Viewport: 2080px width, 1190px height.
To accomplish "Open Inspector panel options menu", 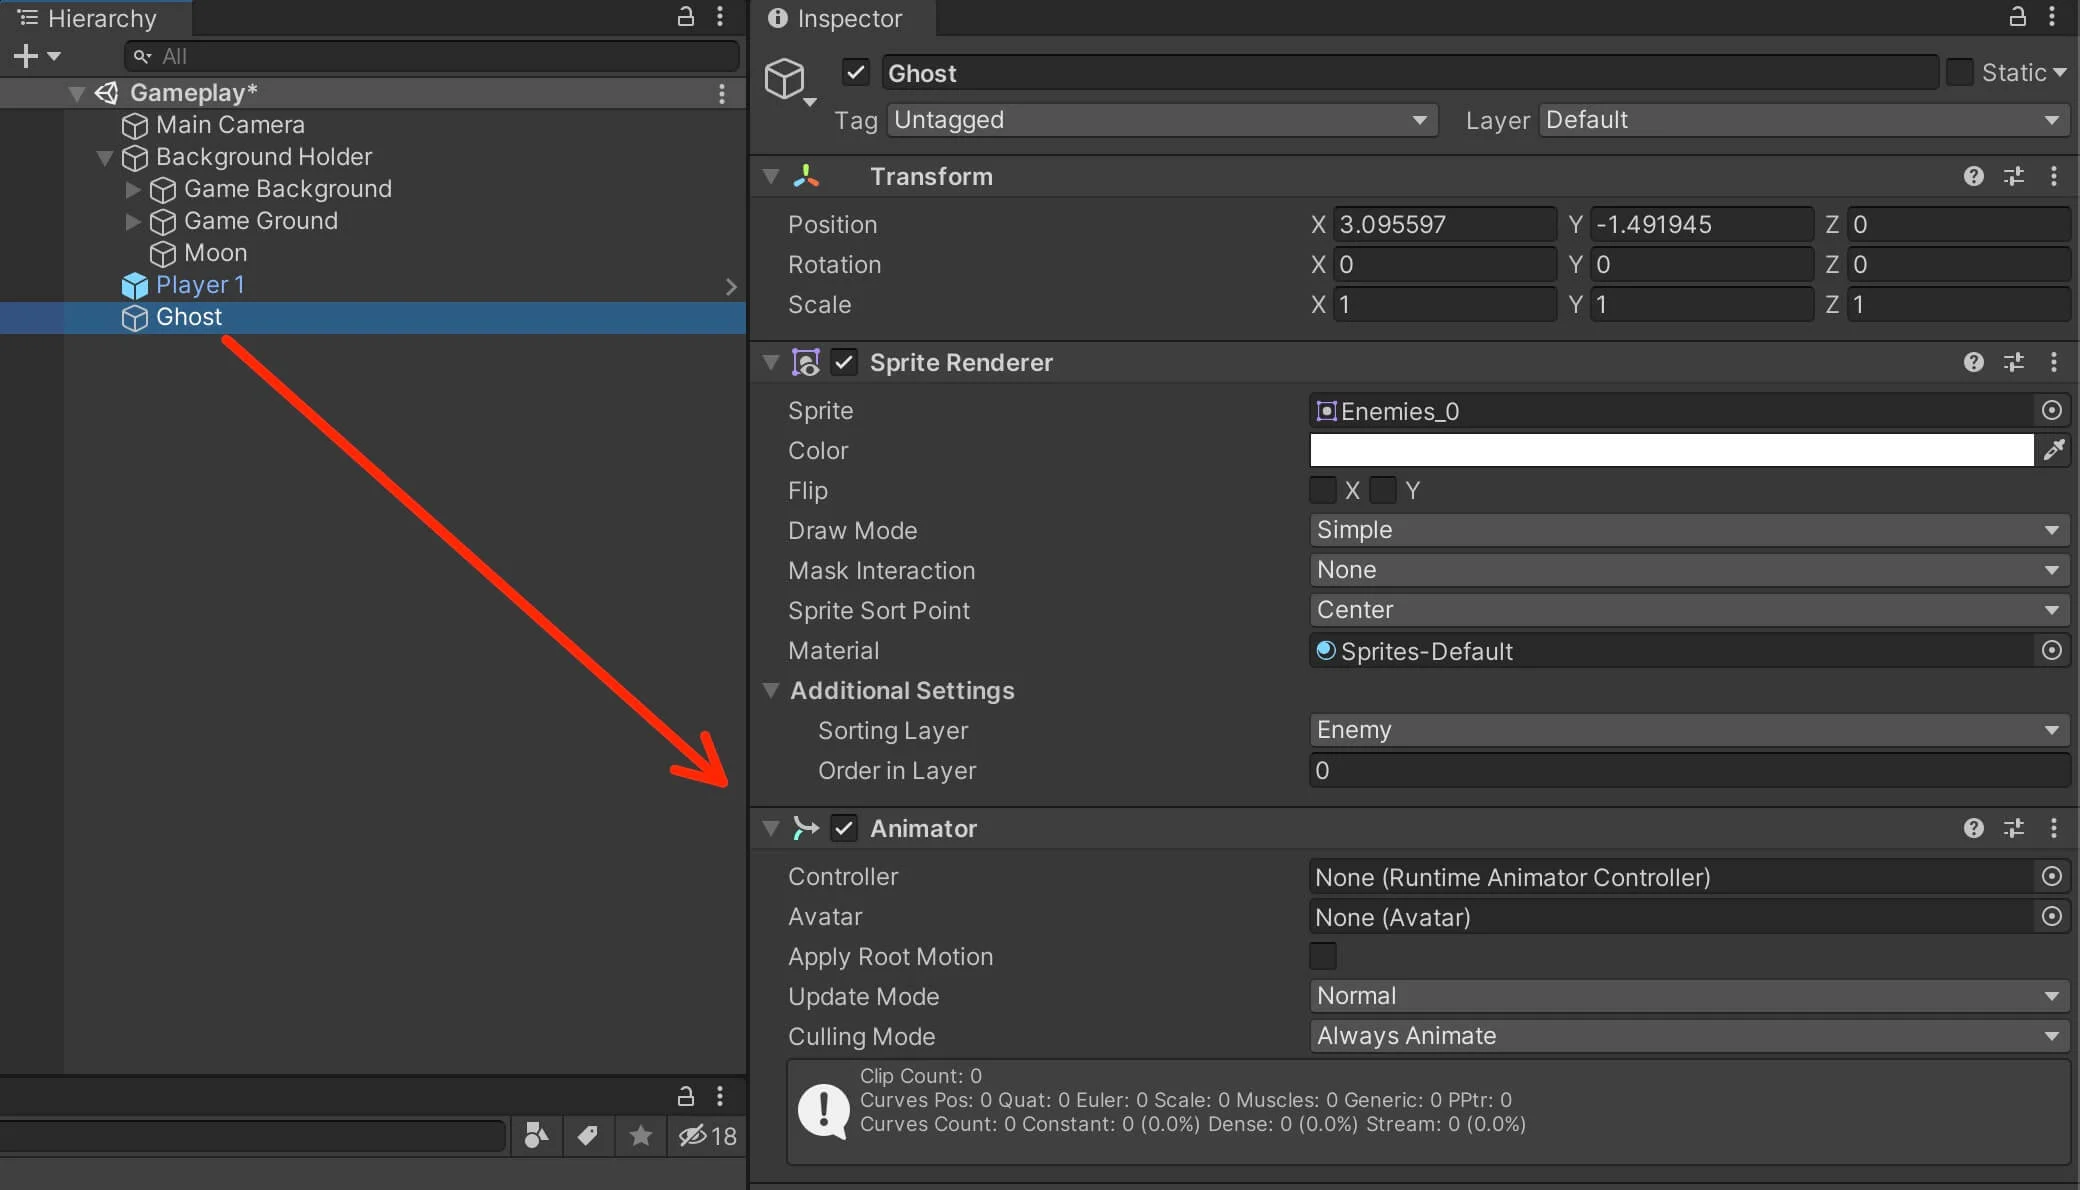I will (x=2052, y=17).
